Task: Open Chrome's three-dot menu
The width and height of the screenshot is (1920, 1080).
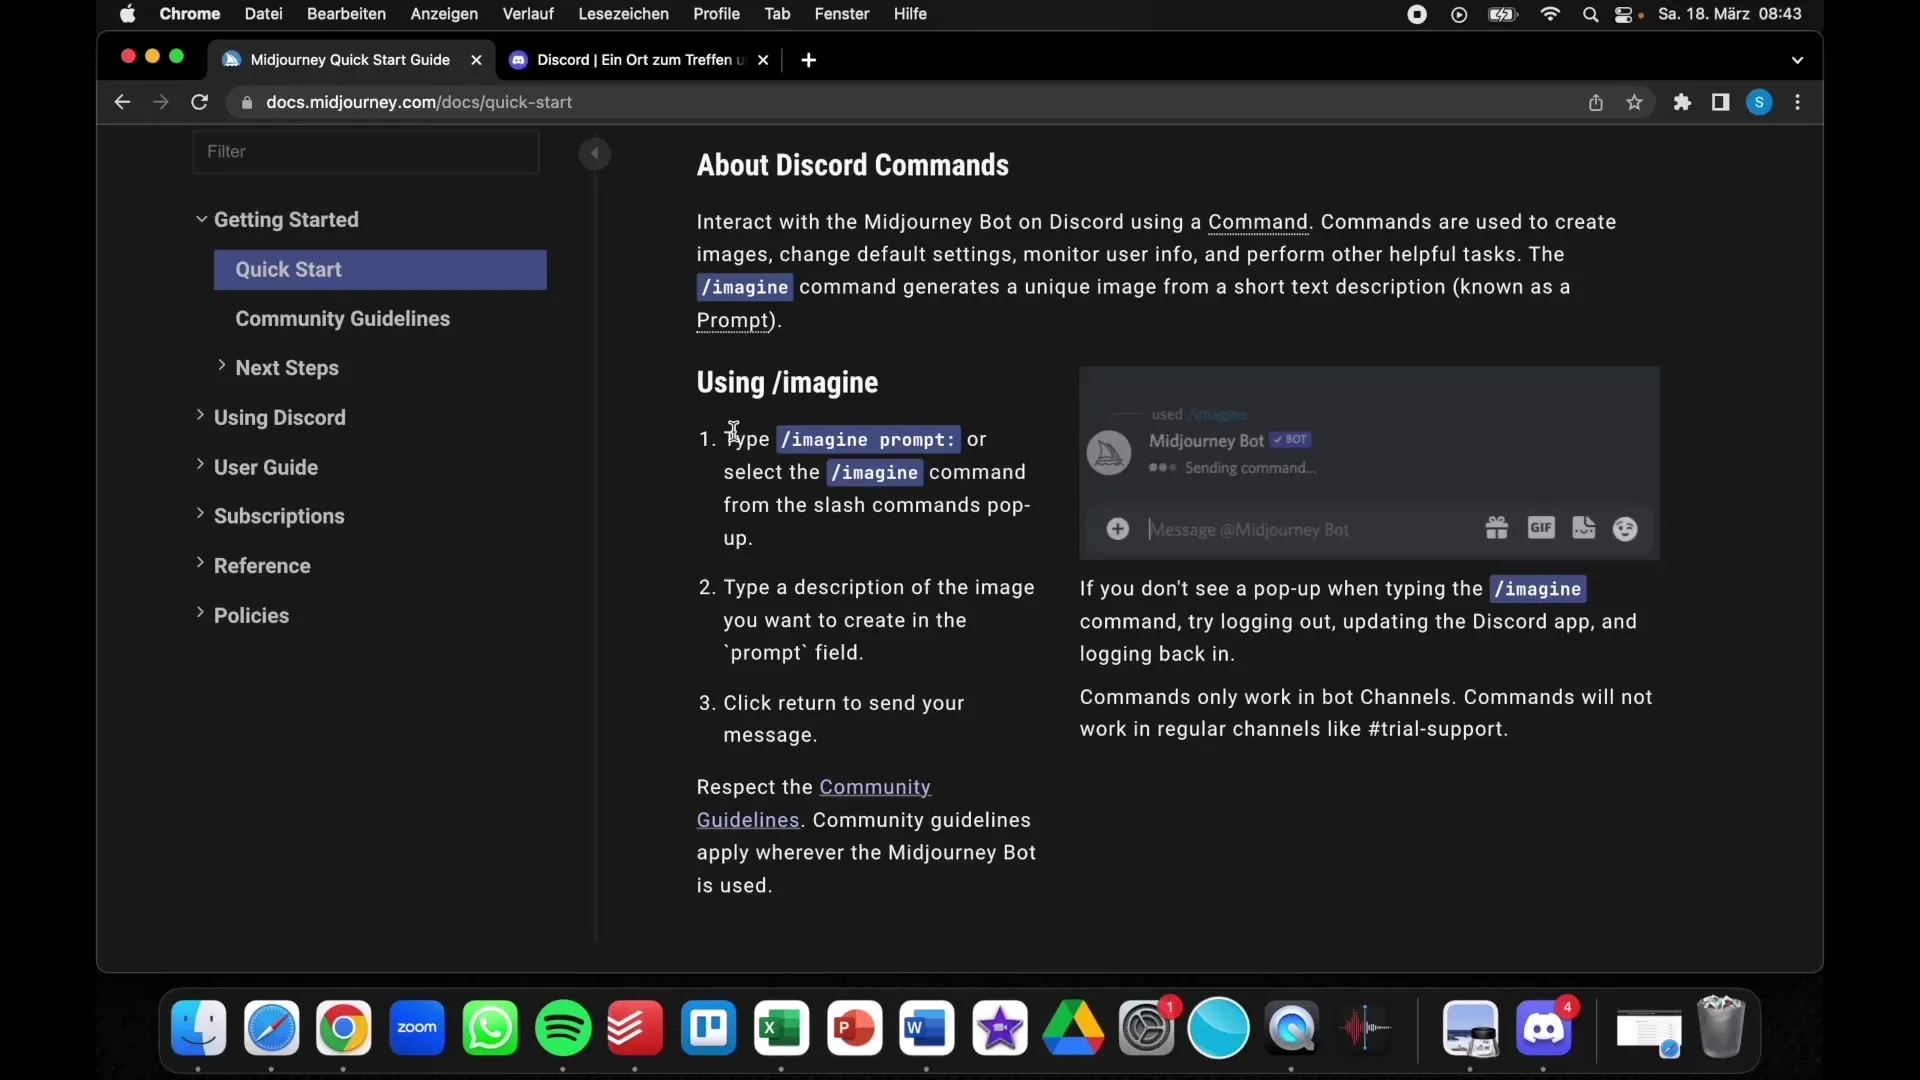Action: (1798, 102)
